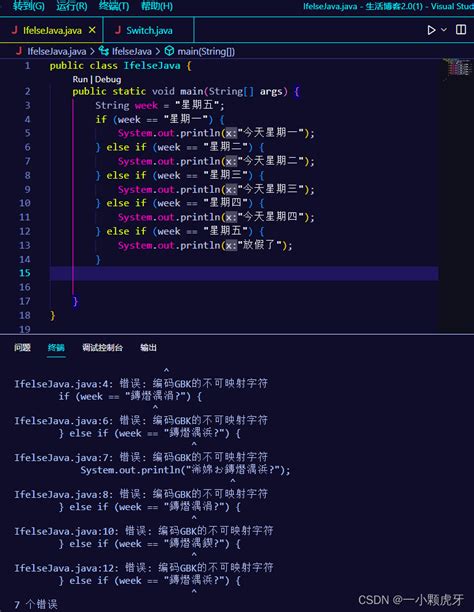Select the IfelseJava.java editor tab
The height and width of the screenshot is (612, 474).
[52, 30]
